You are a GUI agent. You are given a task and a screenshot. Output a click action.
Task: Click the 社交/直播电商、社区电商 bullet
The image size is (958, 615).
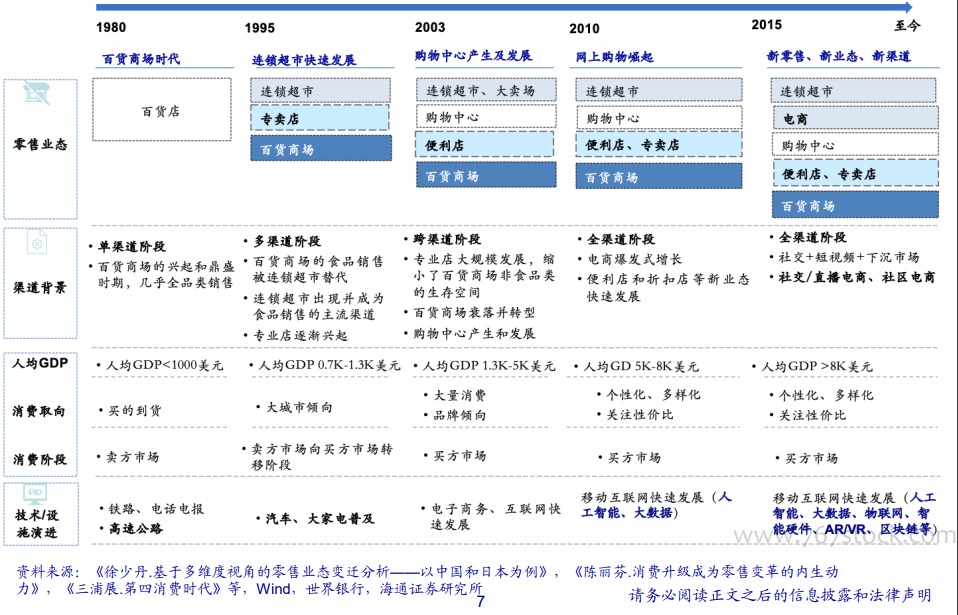(857, 277)
